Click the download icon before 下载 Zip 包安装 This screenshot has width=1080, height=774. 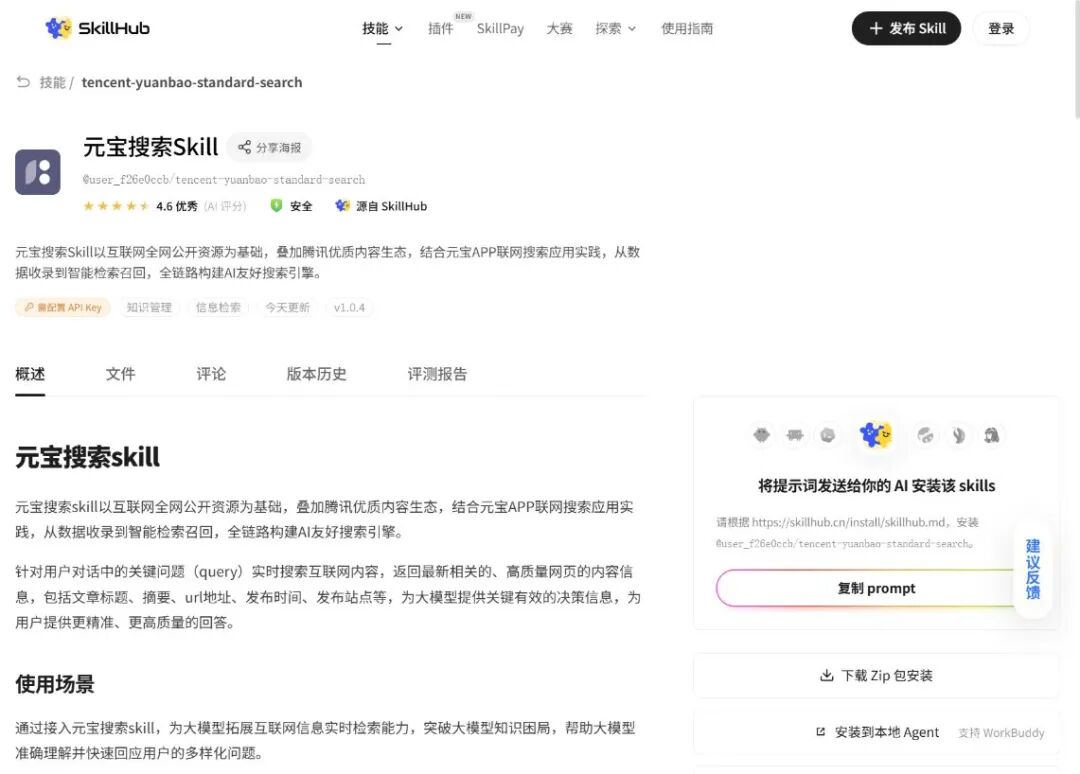click(x=827, y=675)
